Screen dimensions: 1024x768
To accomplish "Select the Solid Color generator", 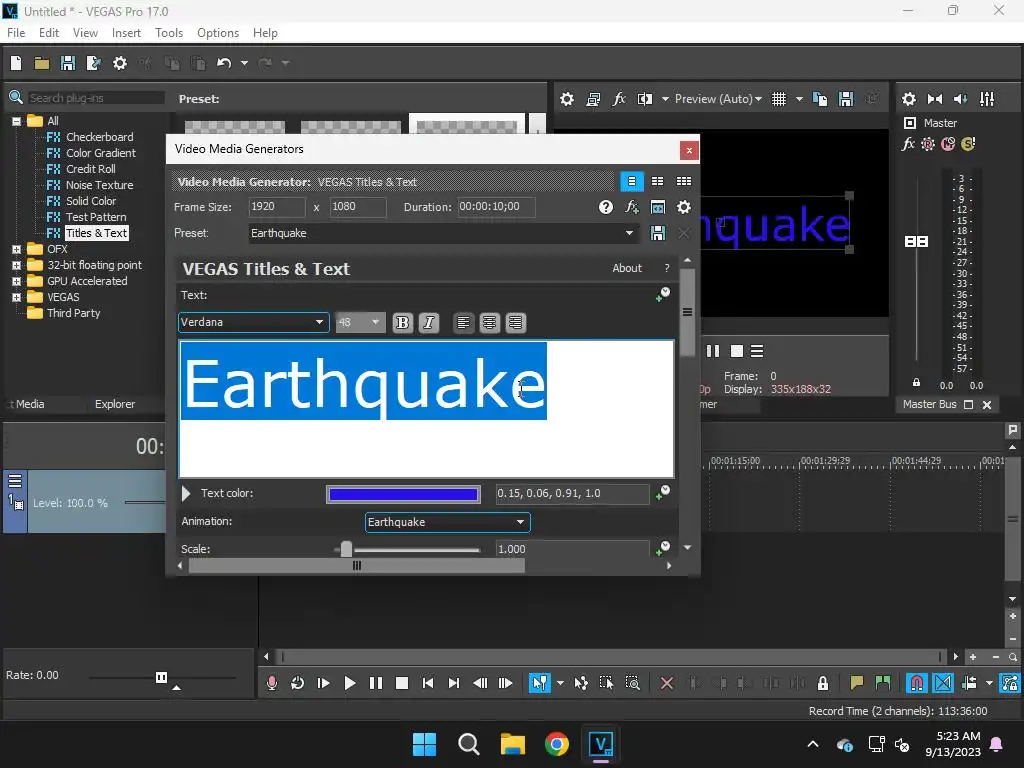I will [91, 200].
